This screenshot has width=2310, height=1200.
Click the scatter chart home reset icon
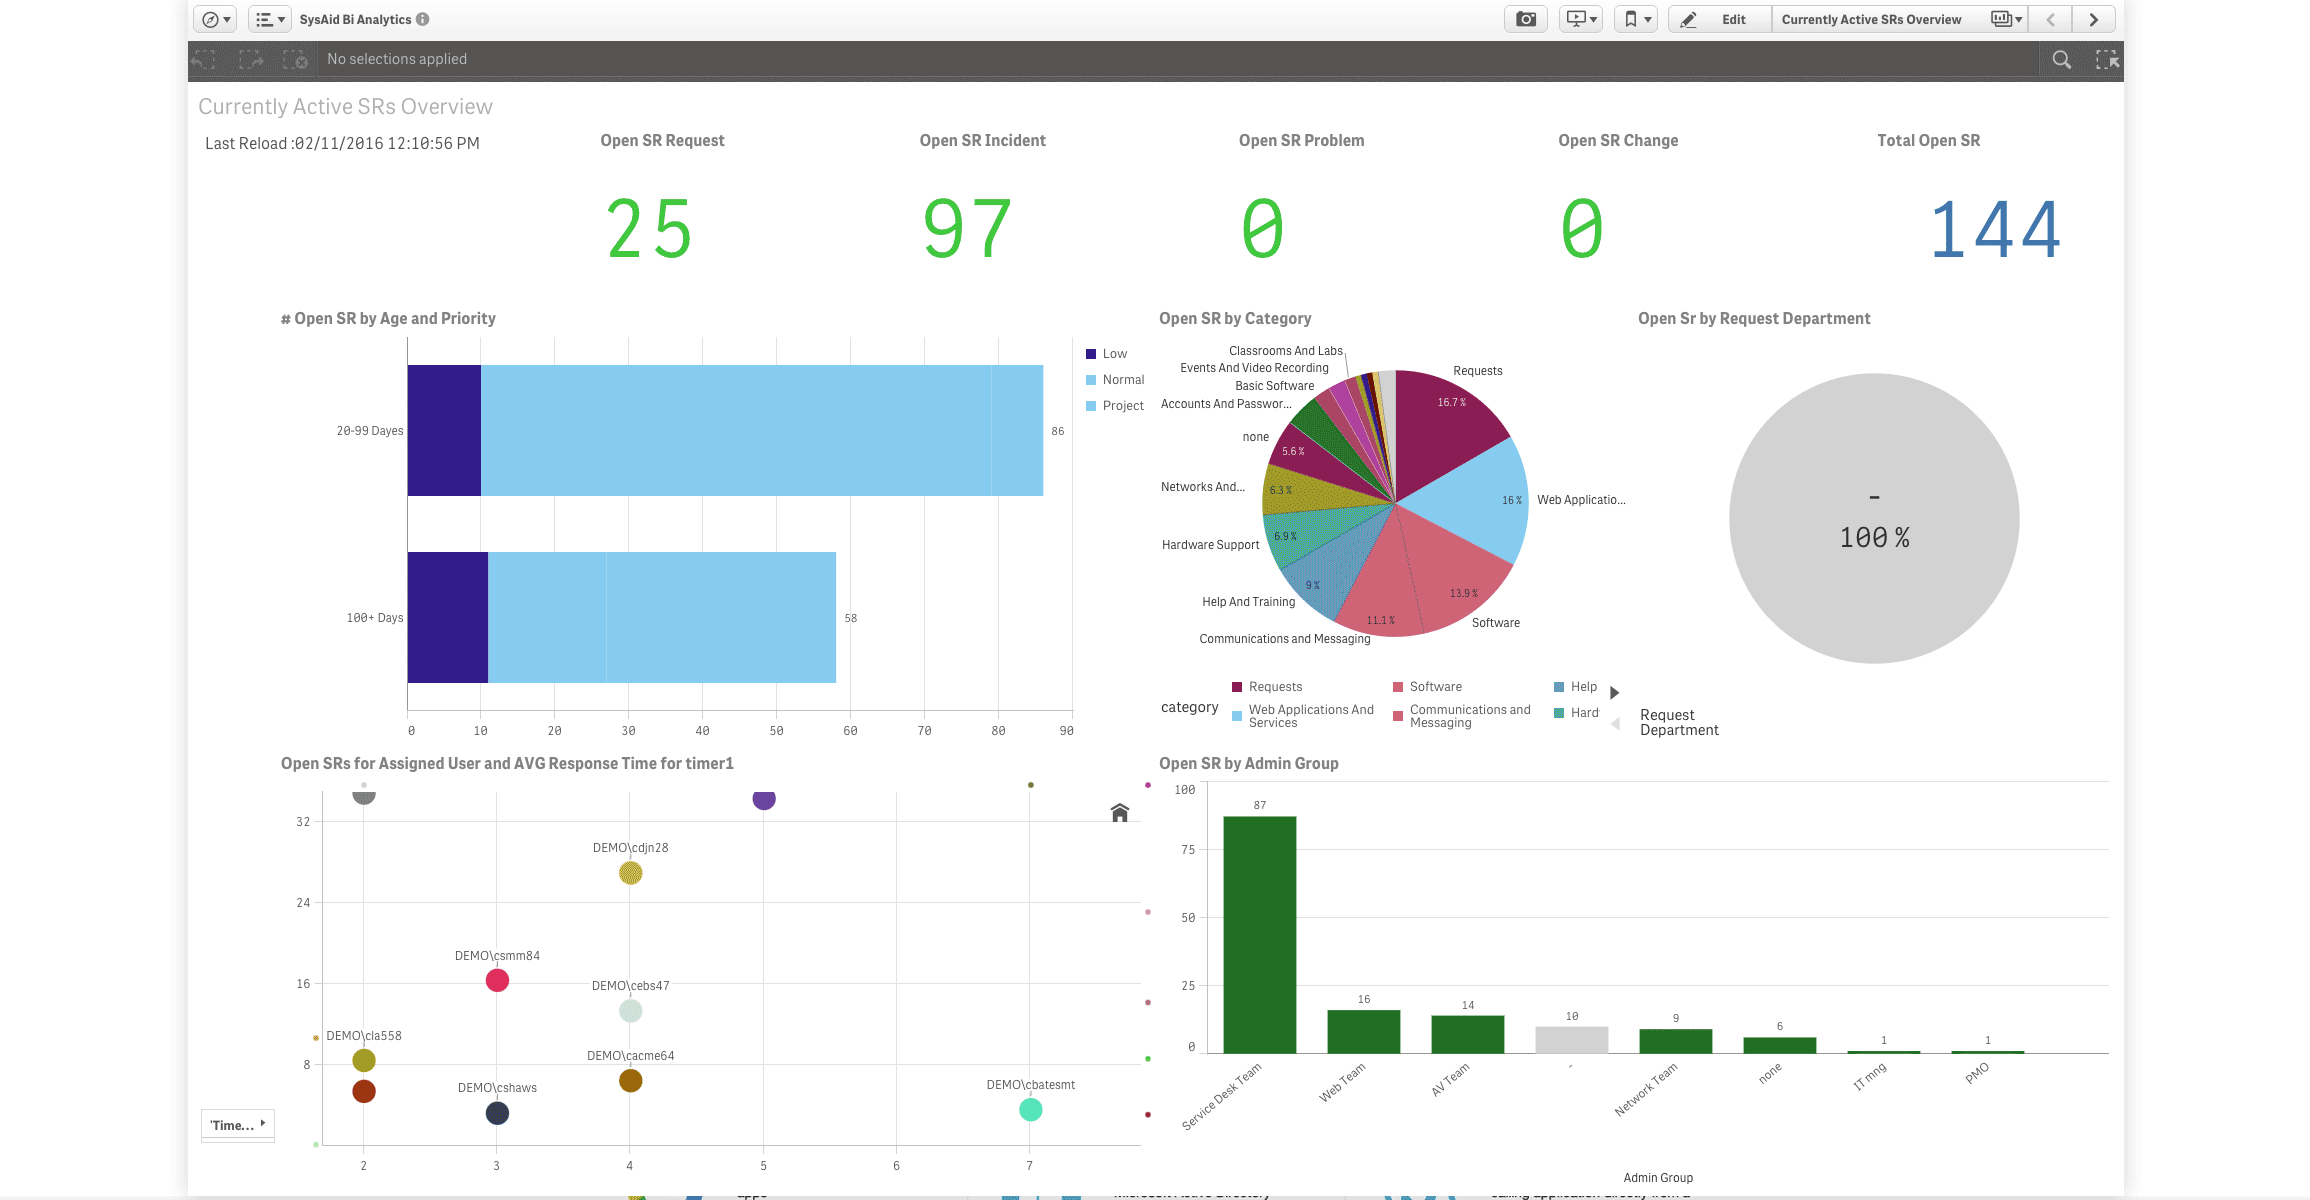[x=1120, y=813]
